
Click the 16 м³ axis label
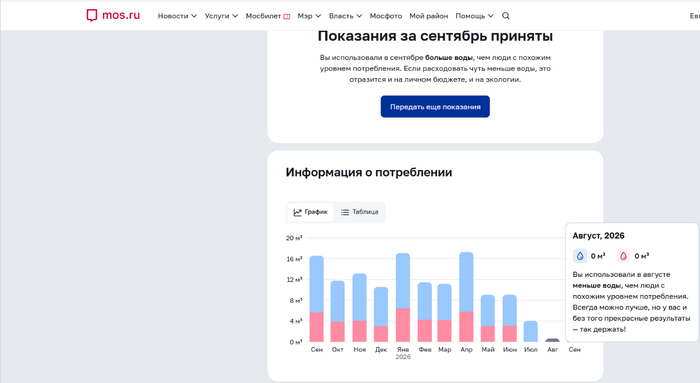point(294,259)
